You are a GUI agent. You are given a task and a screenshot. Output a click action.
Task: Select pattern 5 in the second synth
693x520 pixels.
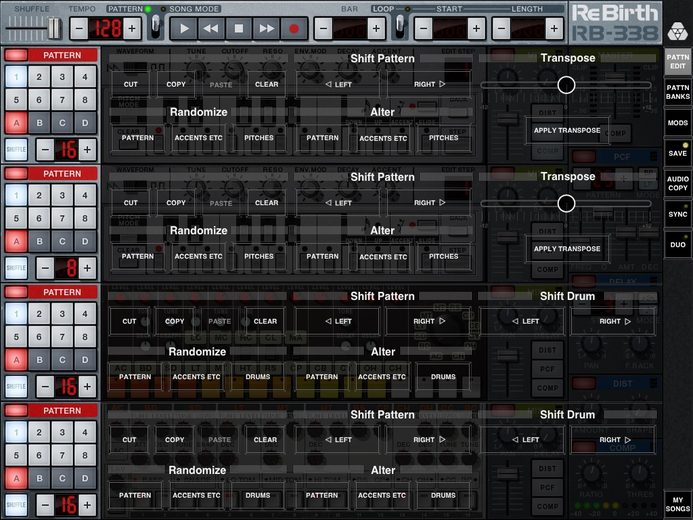[x=16, y=218]
